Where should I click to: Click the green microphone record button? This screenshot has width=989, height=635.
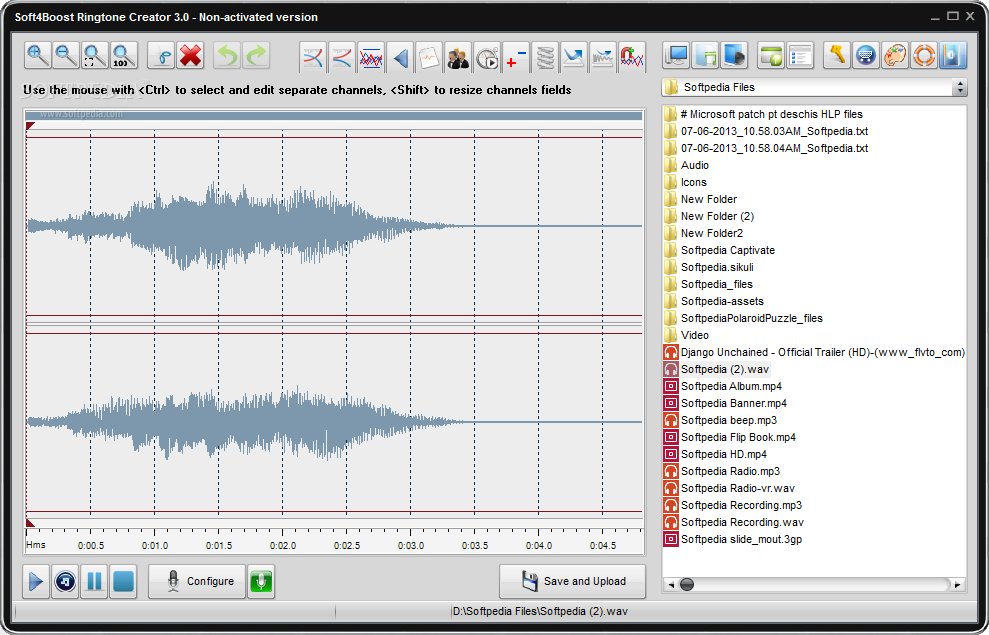[x=261, y=581]
